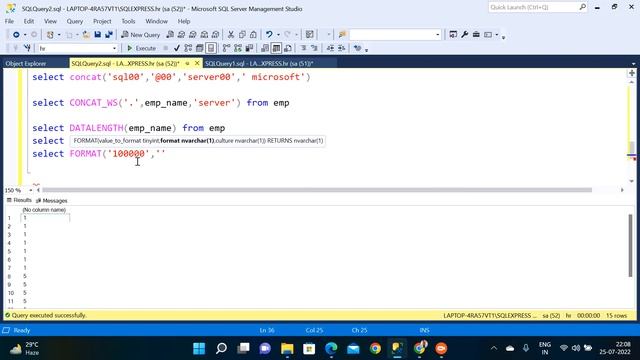Open the View menu

[x=50, y=21]
